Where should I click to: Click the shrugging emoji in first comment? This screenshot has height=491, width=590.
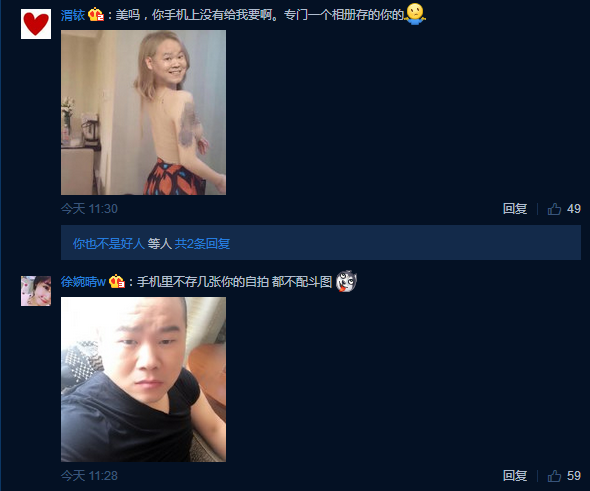click(415, 14)
